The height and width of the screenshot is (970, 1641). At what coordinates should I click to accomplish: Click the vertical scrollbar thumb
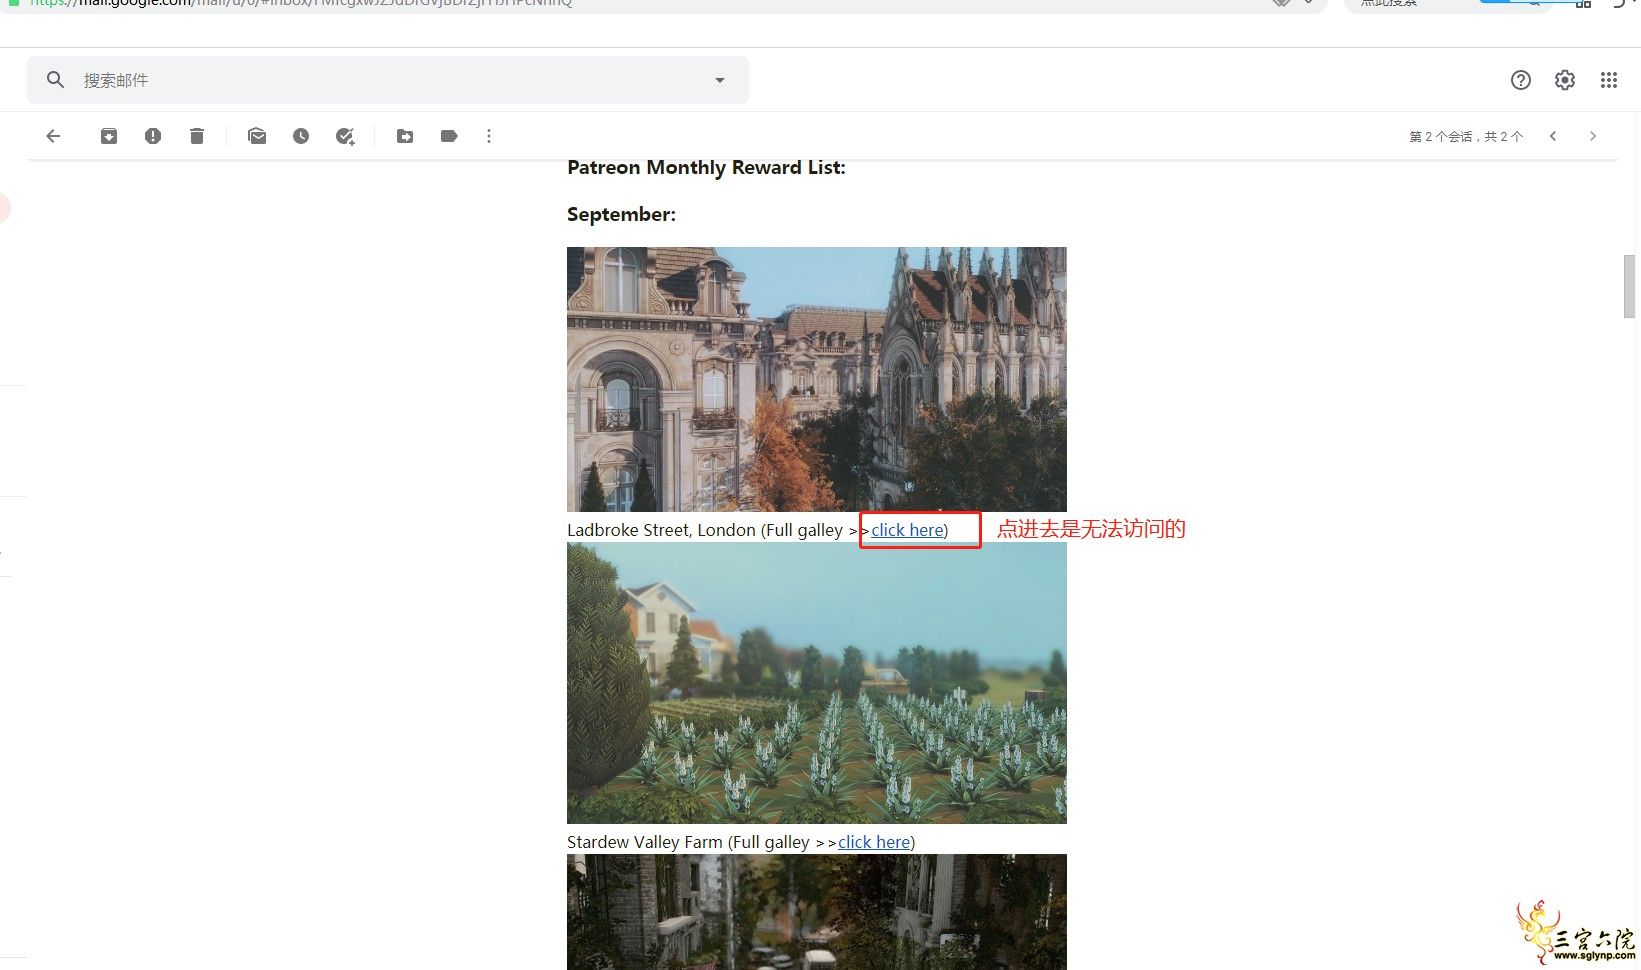pos(1629,286)
